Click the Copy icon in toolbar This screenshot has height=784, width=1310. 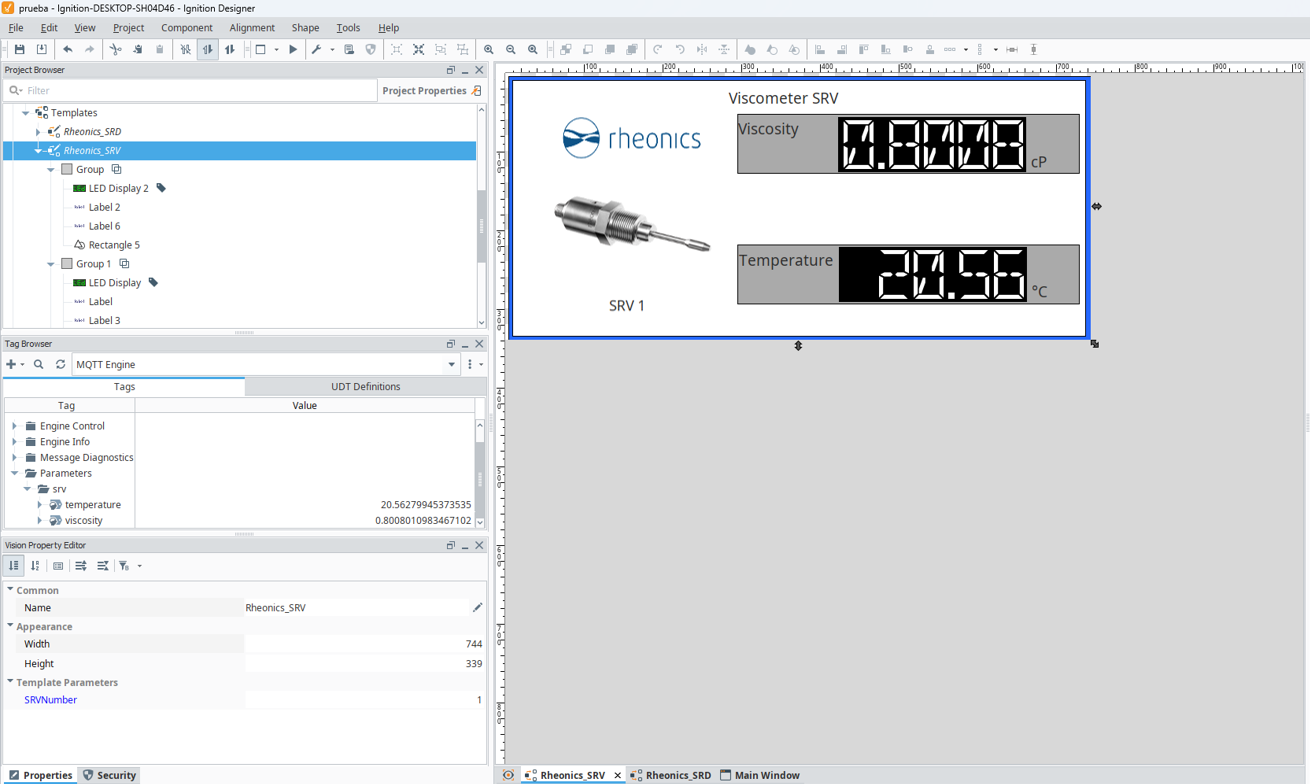pyautogui.click(x=137, y=49)
